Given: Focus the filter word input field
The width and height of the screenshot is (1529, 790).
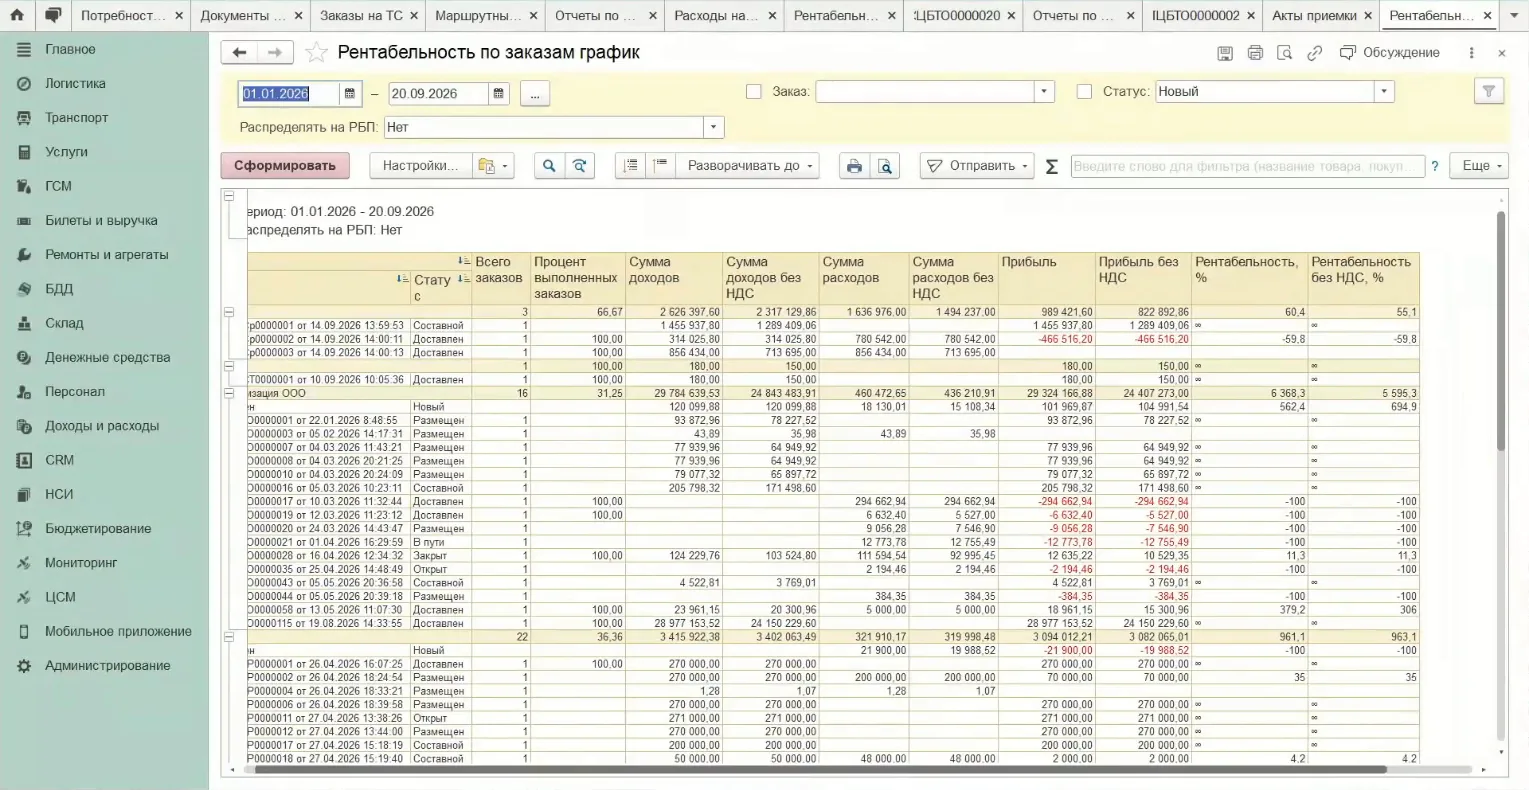Looking at the screenshot, I should point(1247,166).
